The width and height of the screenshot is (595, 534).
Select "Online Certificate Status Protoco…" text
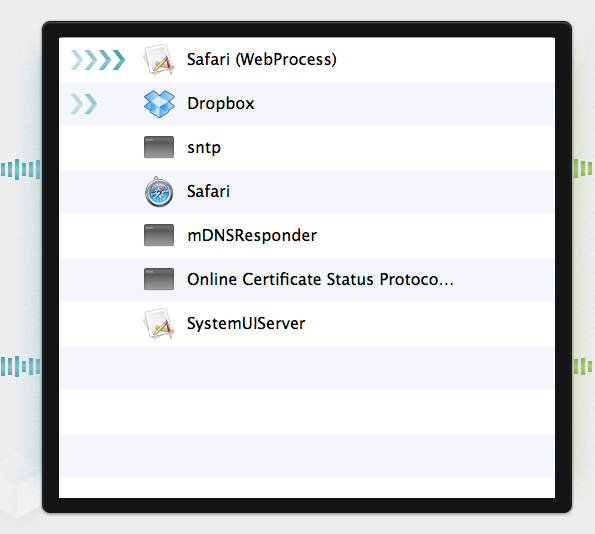[320, 279]
